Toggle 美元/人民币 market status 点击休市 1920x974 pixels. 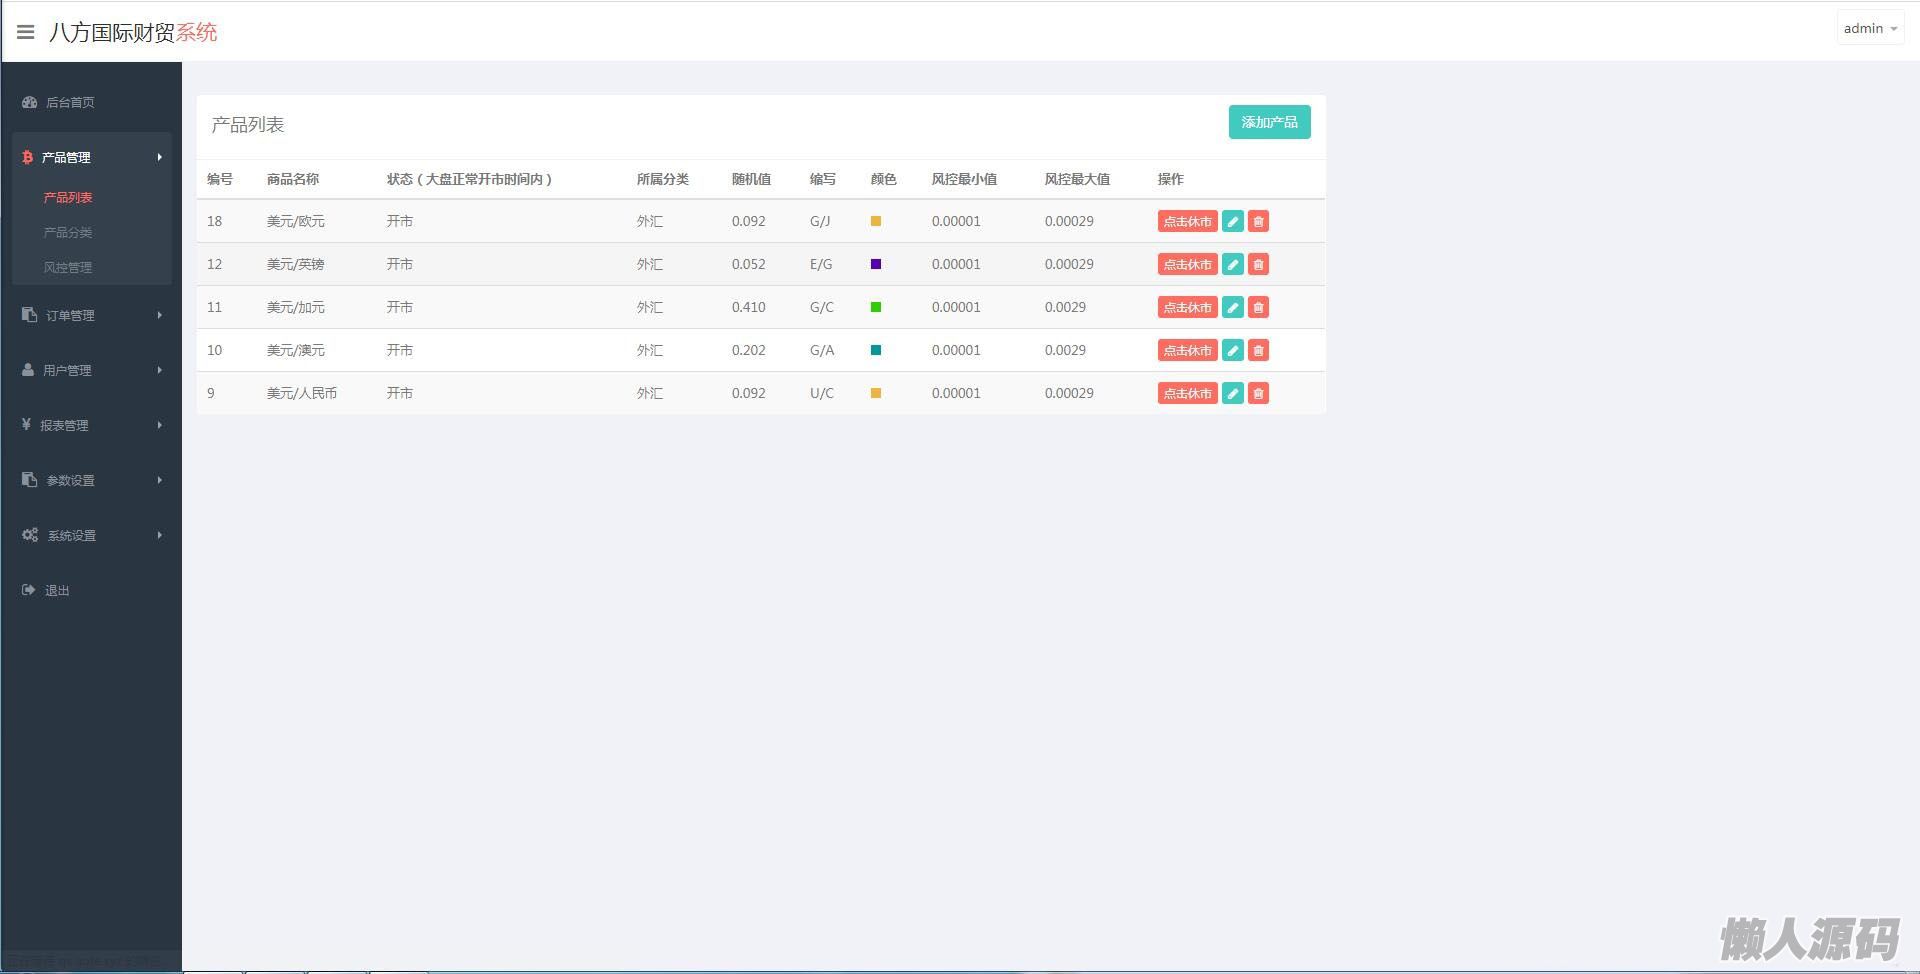pyautogui.click(x=1187, y=394)
